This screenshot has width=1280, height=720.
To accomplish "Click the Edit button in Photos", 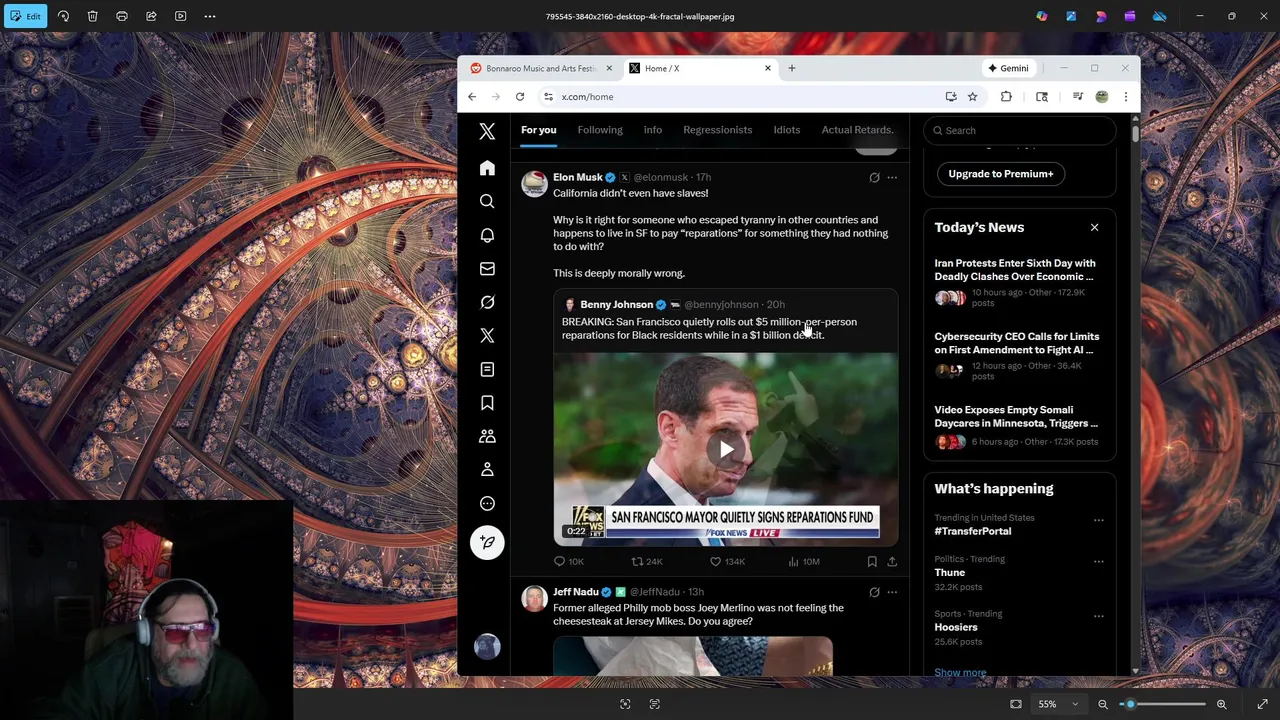I will pos(25,16).
